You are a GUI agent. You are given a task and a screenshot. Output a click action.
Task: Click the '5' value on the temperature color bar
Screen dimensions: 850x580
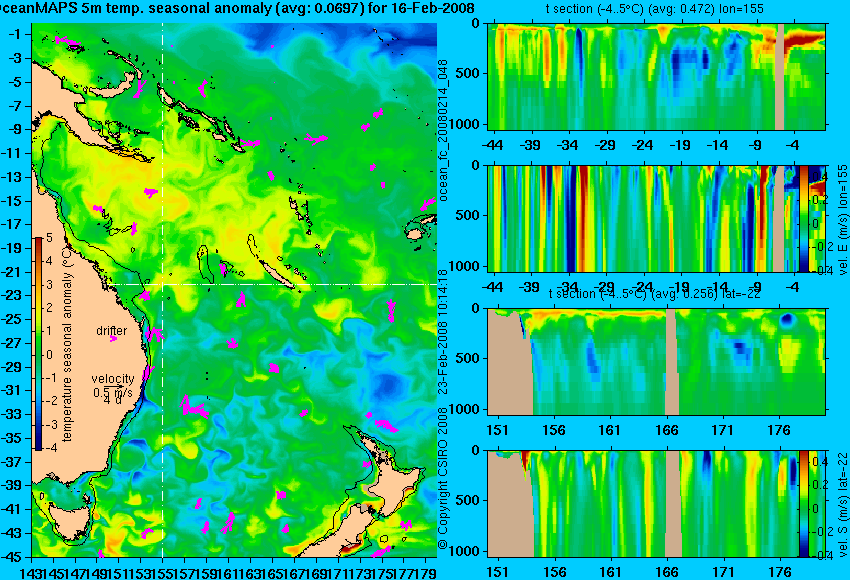tap(49, 237)
